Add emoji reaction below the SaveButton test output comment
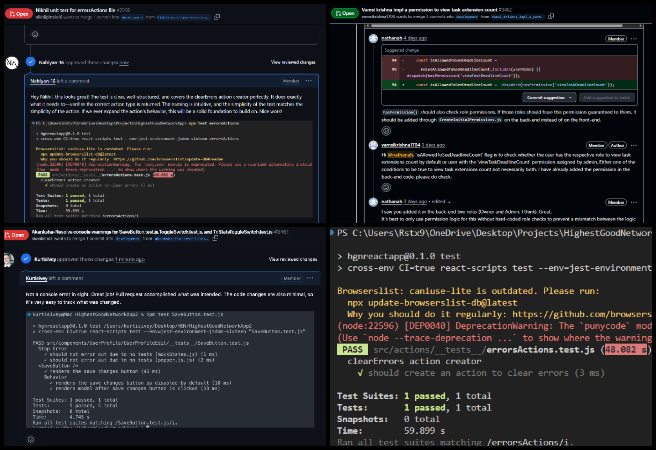The width and height of the screenshot is (656, 450). [x=30, y=439]
